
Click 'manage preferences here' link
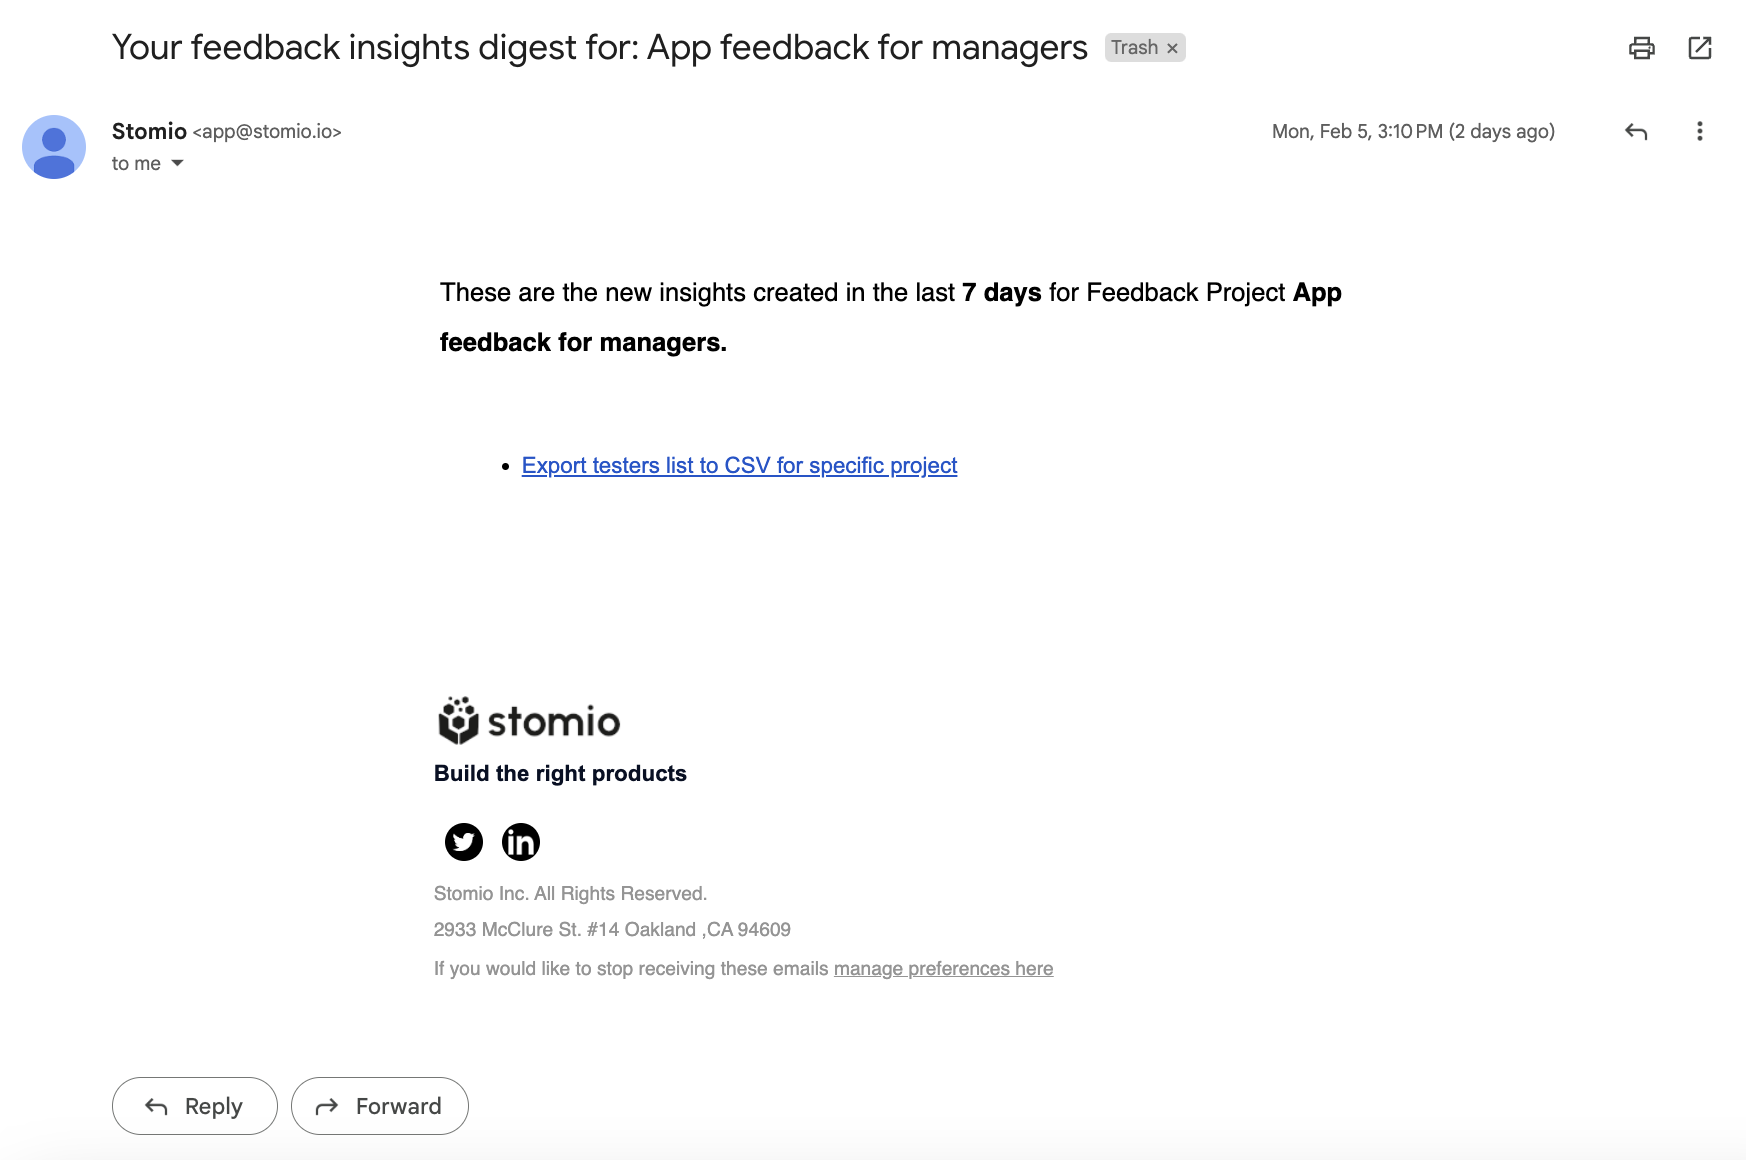[x=943, y=969]
